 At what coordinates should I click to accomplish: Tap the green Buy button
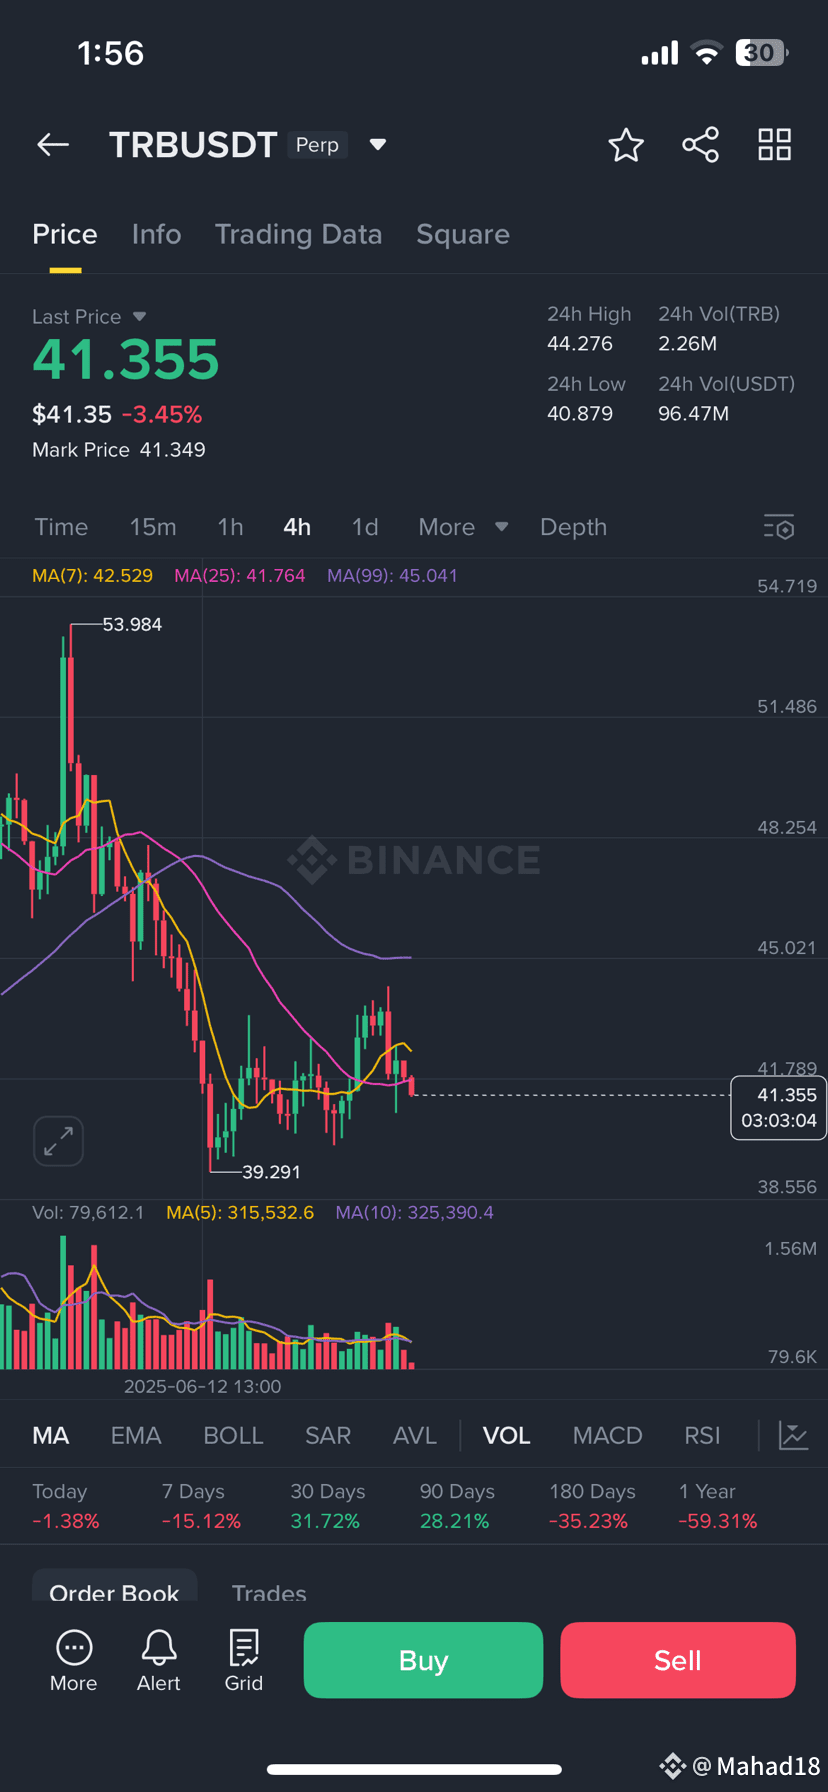[423, 1660]
